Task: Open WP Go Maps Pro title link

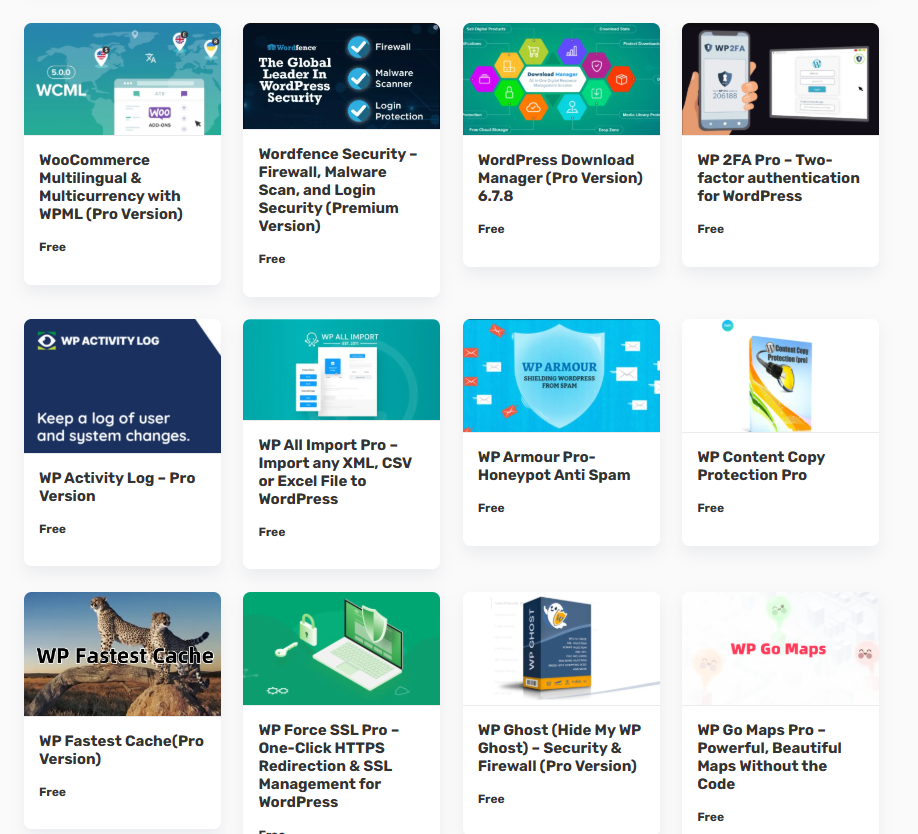Action: click(x=769, y=757)
